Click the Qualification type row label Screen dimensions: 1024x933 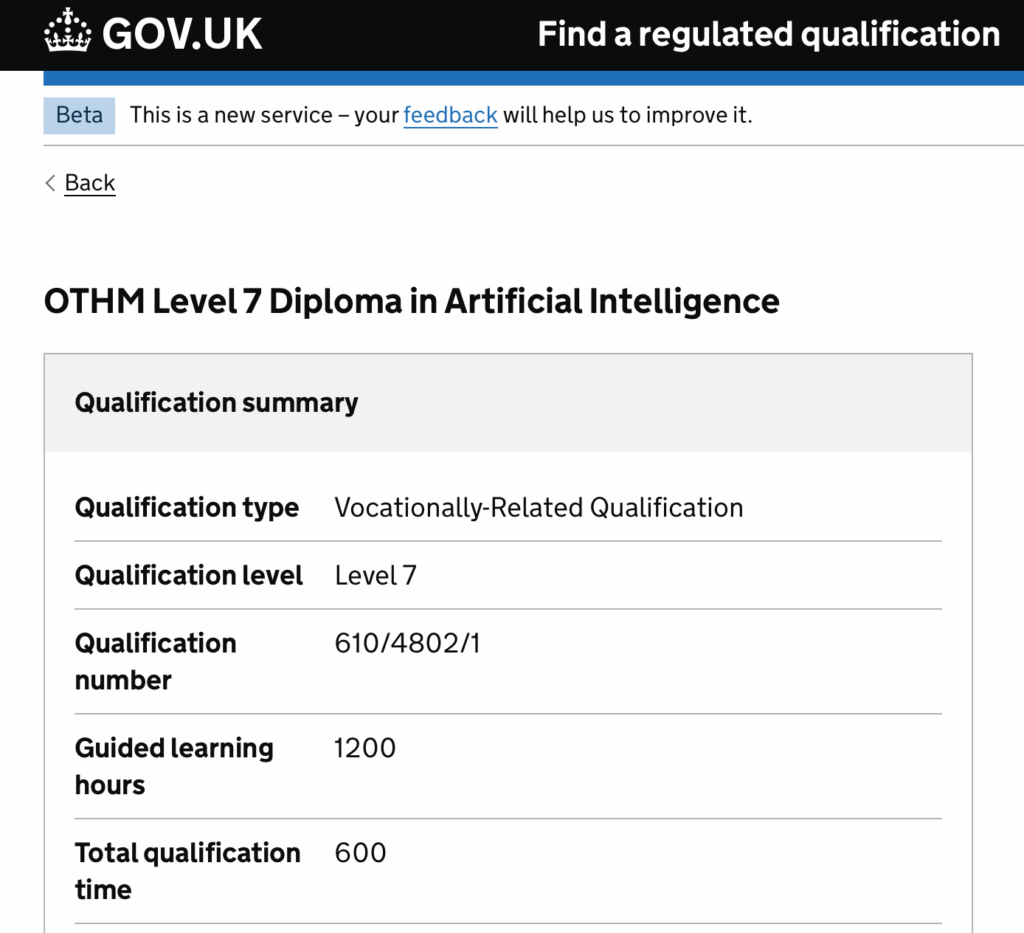[x=187, y=508]
